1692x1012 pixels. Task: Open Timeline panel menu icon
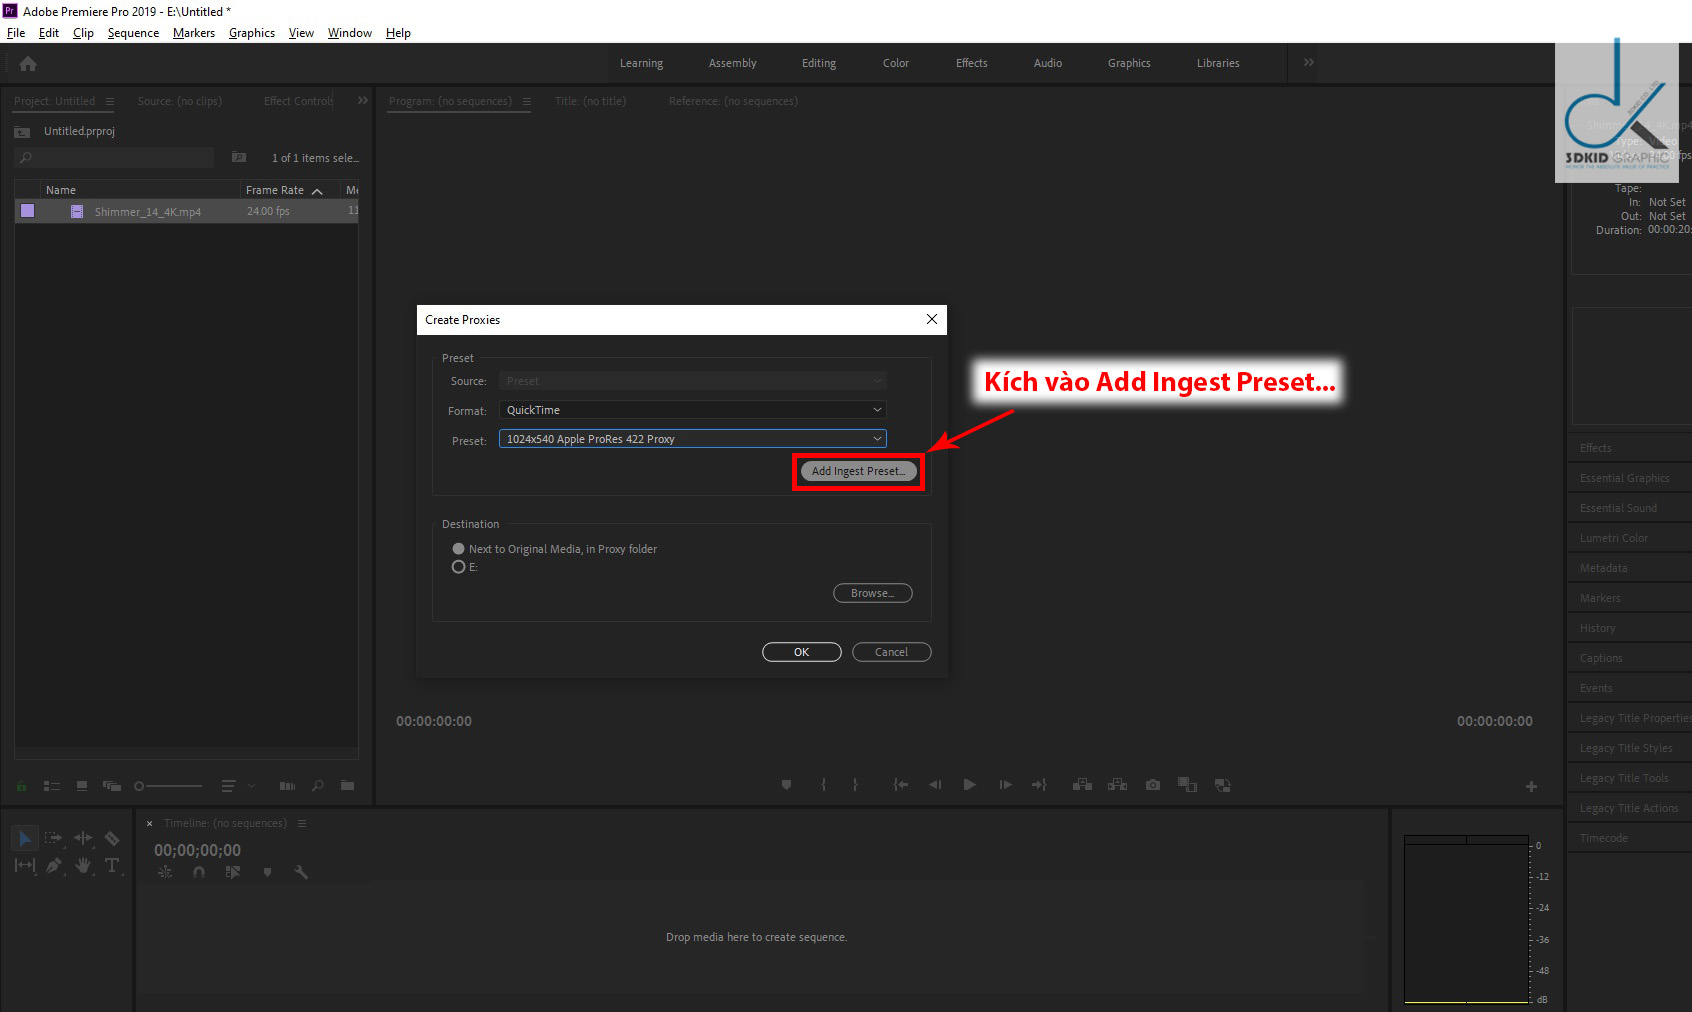(x=302, y=823)
